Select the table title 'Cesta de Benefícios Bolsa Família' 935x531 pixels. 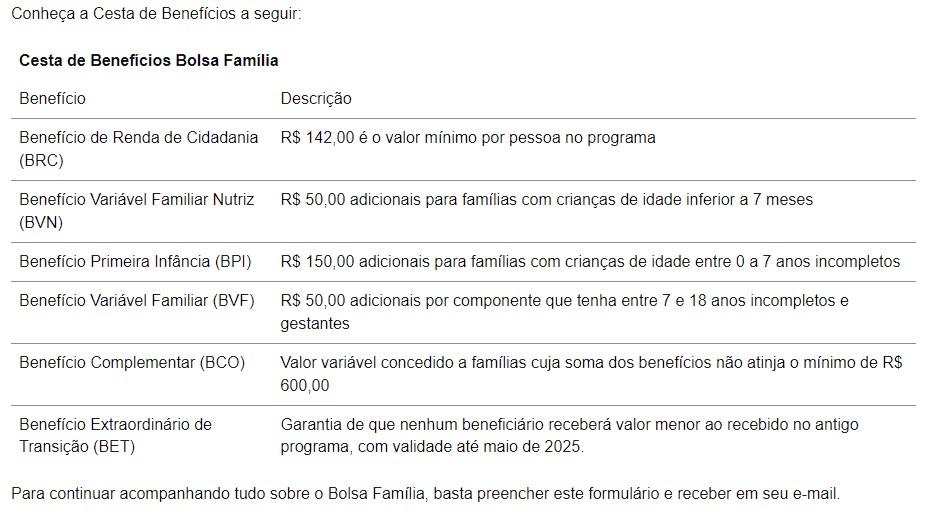click(148, 60)
